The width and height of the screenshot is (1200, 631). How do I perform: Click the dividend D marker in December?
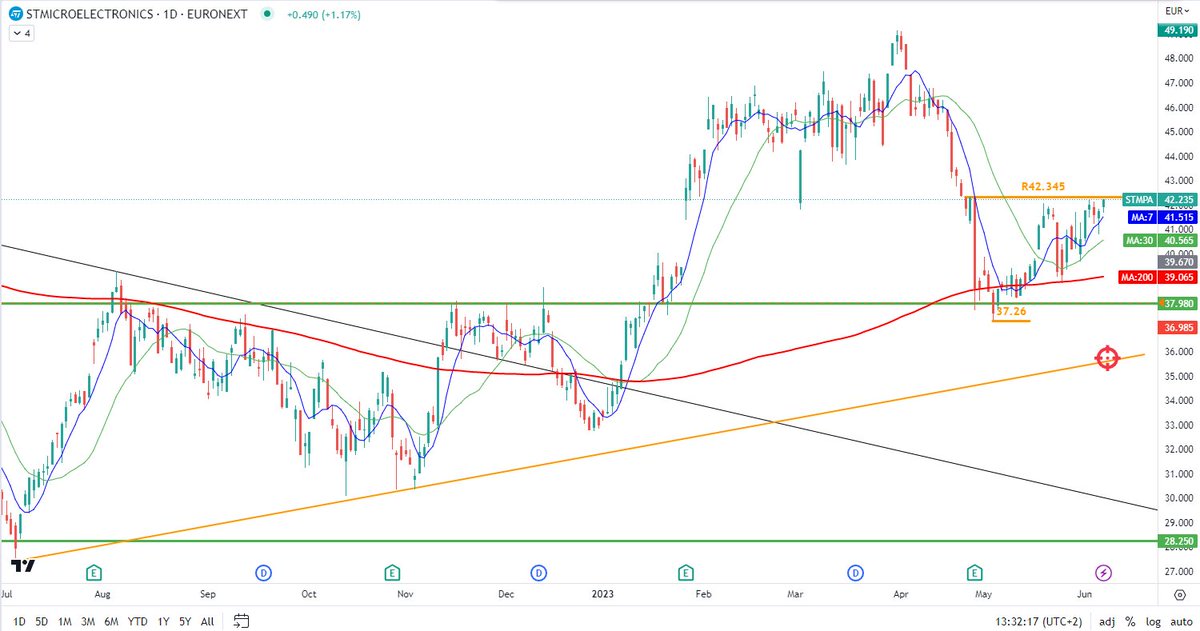[538, 573]
